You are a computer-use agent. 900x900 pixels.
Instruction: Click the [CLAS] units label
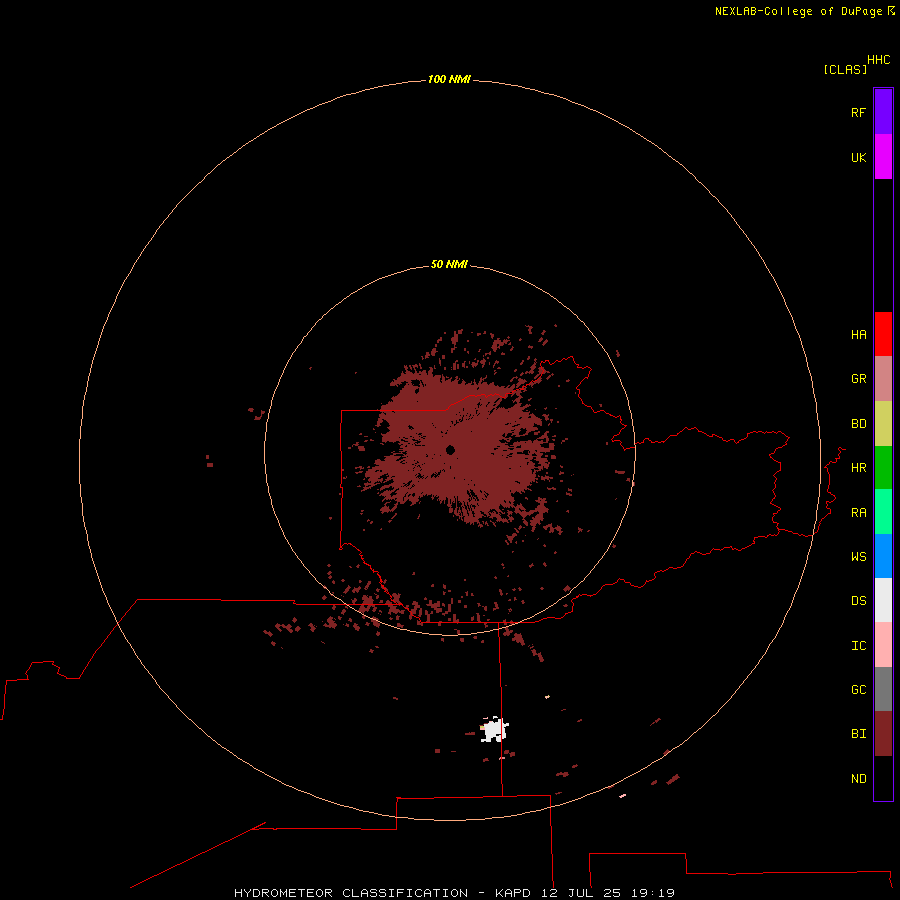point(845,69)
